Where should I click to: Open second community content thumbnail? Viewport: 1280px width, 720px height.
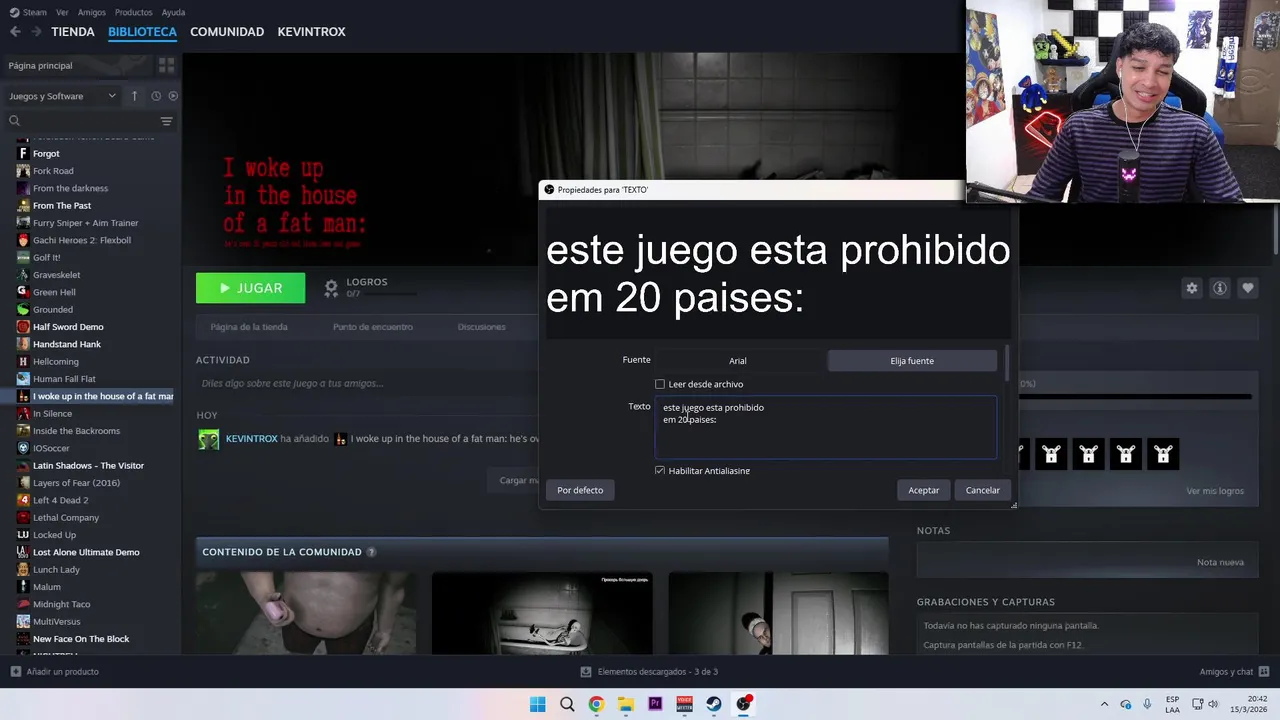542,613
